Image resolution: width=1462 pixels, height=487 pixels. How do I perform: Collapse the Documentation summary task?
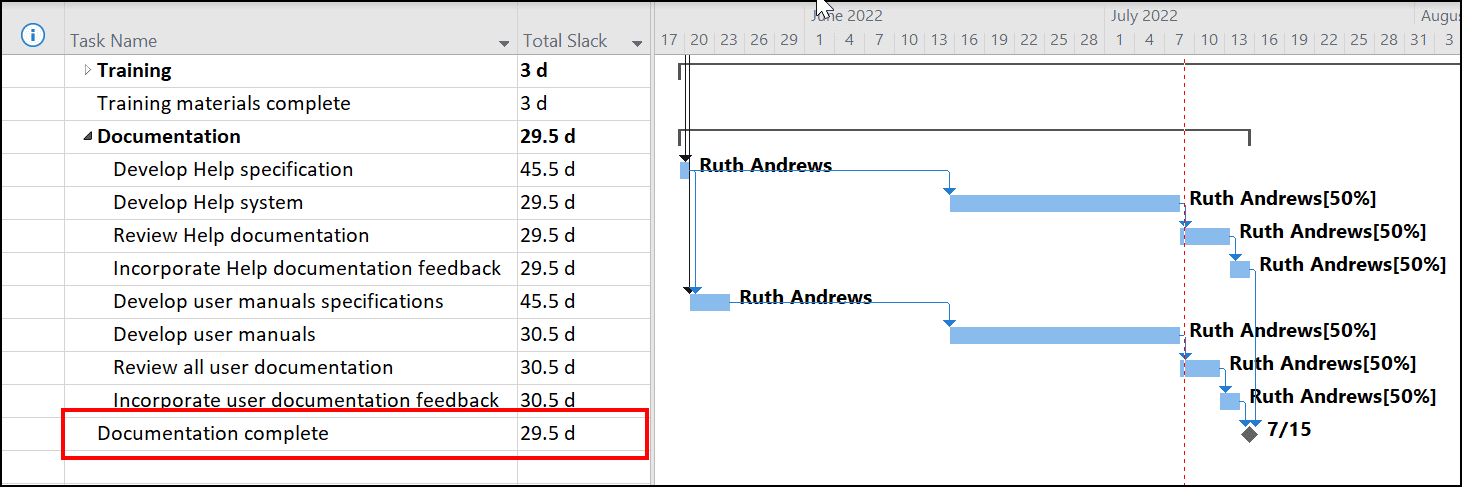coord(87,137)
